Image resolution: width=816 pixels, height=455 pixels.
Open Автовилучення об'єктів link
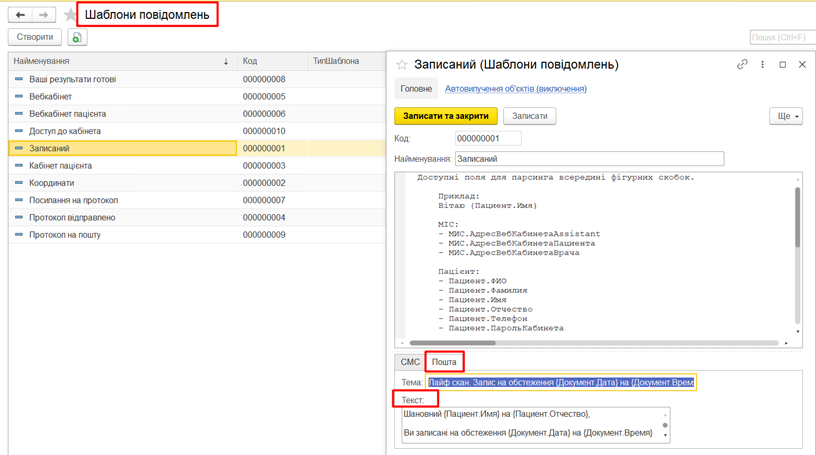point(515,89)
